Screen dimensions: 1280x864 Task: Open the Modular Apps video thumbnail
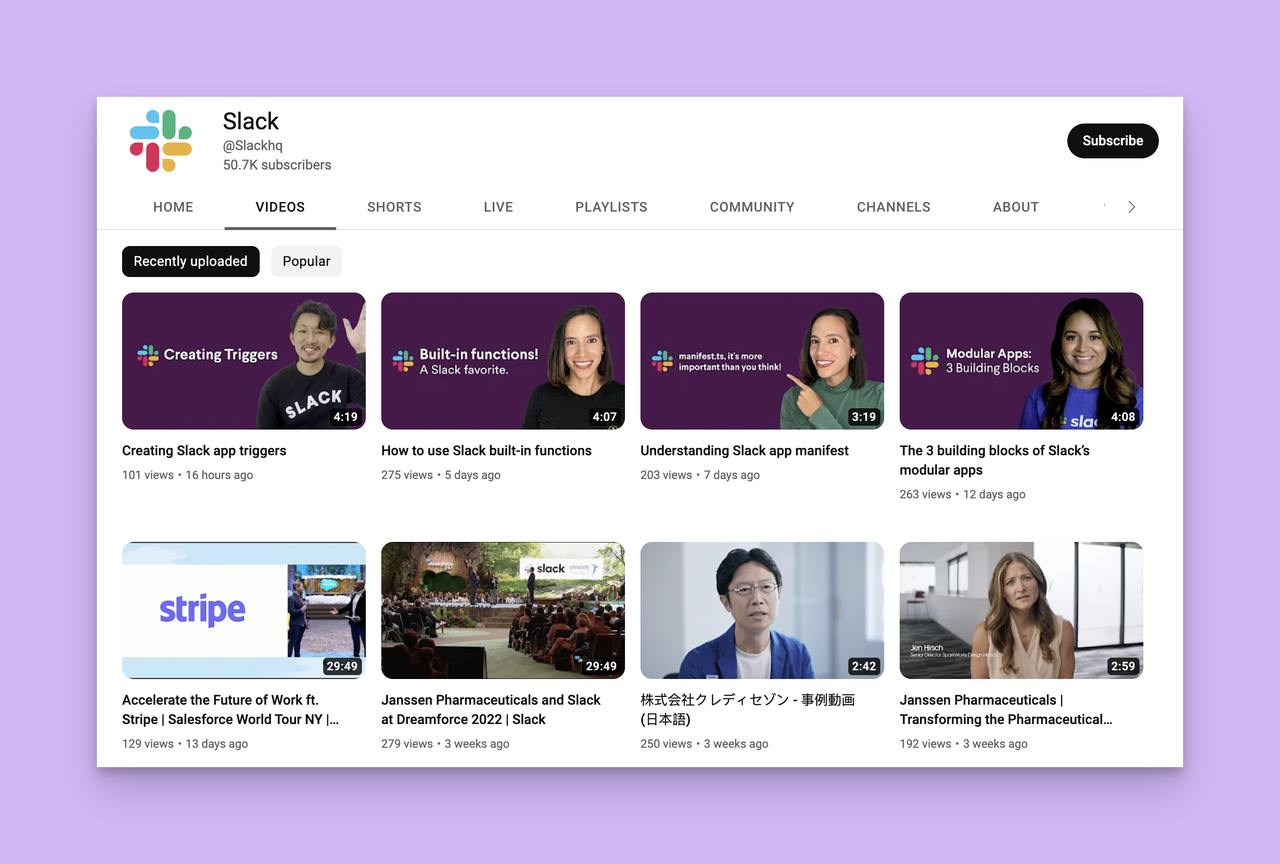[x=1021, y=361]
